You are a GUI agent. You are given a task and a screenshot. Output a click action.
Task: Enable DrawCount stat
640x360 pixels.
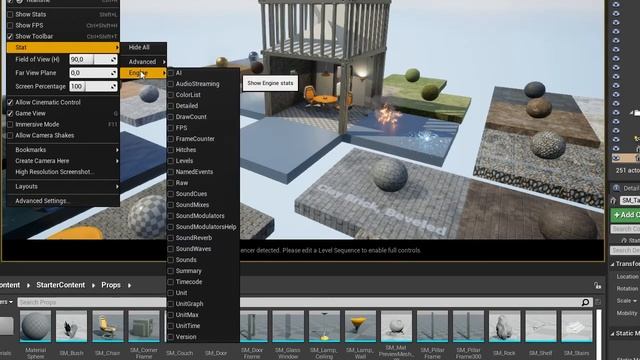coord(171,117)
